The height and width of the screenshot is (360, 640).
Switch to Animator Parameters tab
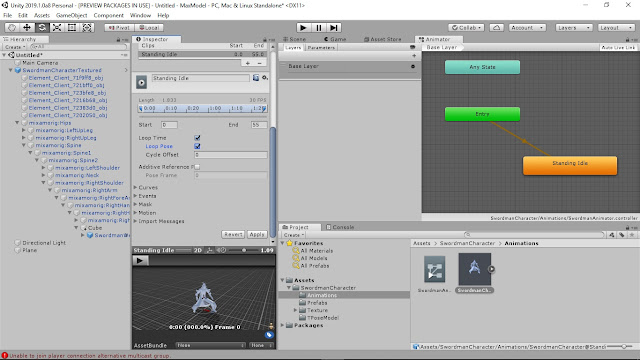coord(321,47)
